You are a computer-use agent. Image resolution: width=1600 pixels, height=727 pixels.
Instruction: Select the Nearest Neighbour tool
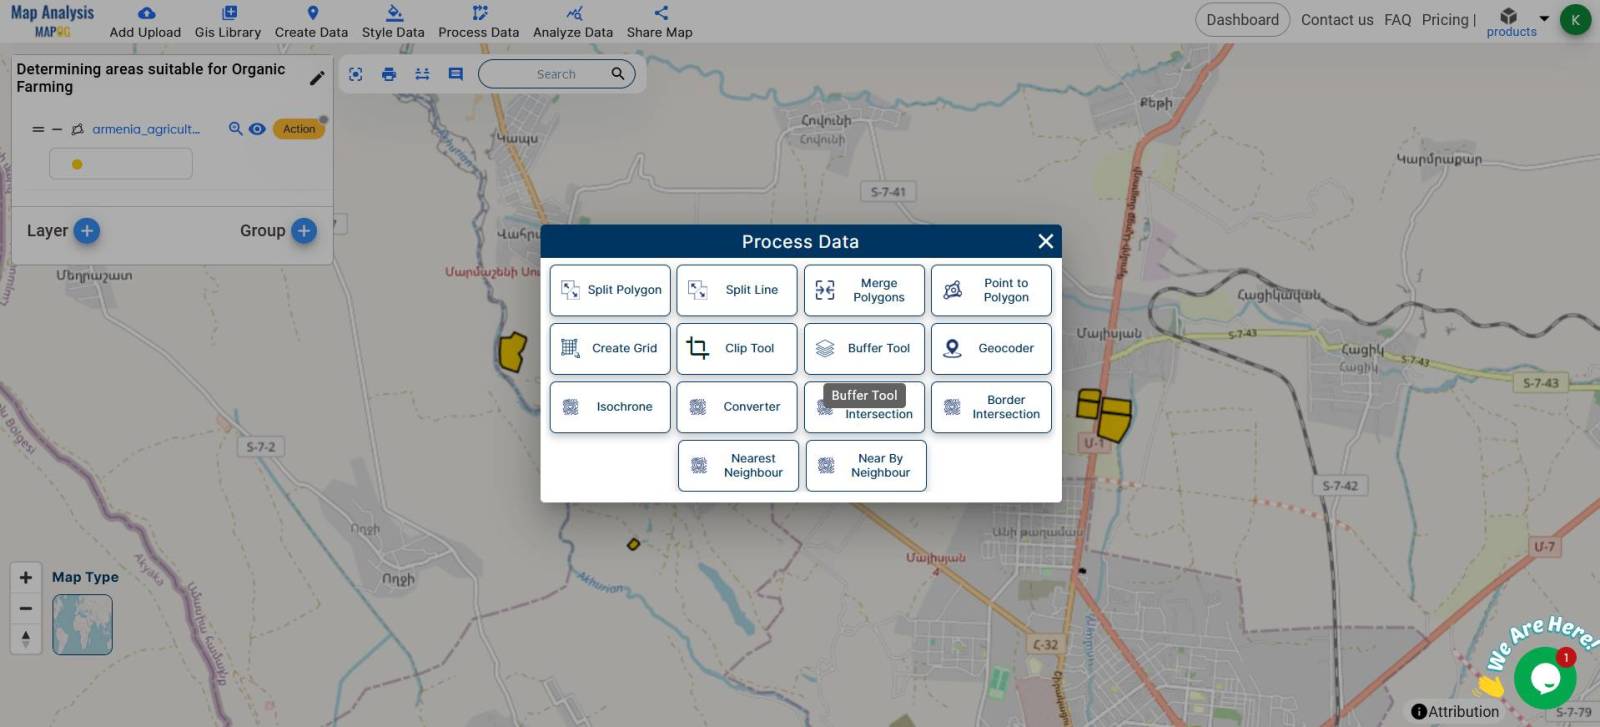[x=738, y=466]
